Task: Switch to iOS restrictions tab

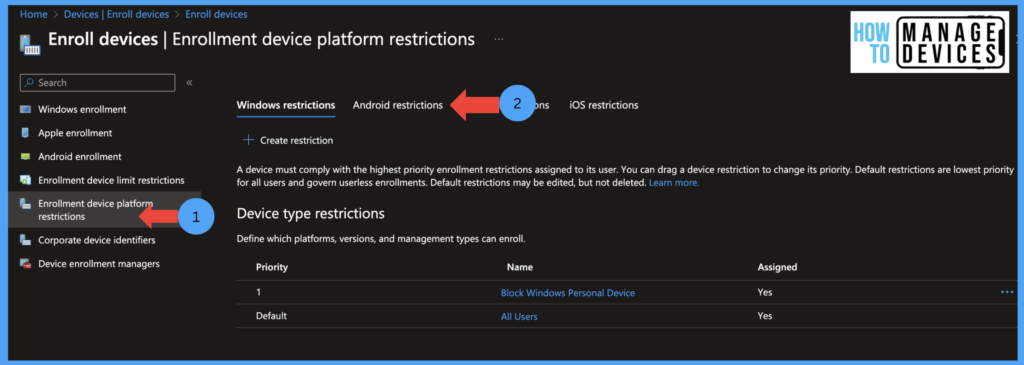Action: pos(603,105)
